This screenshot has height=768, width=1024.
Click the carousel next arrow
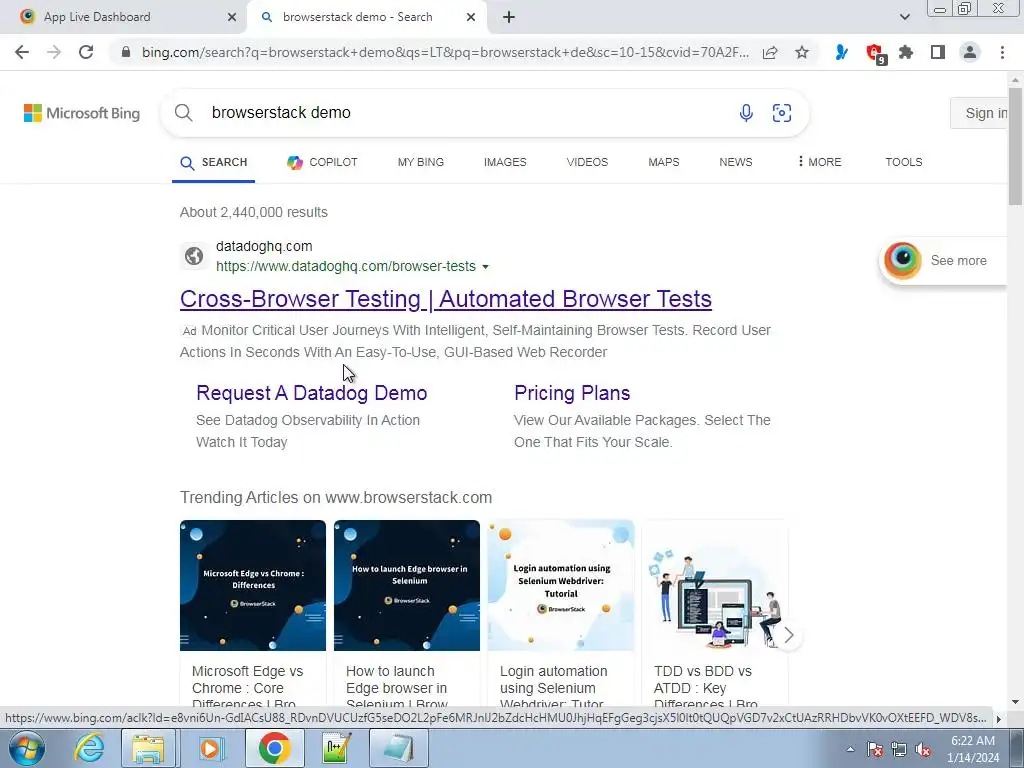coord(788,635)
